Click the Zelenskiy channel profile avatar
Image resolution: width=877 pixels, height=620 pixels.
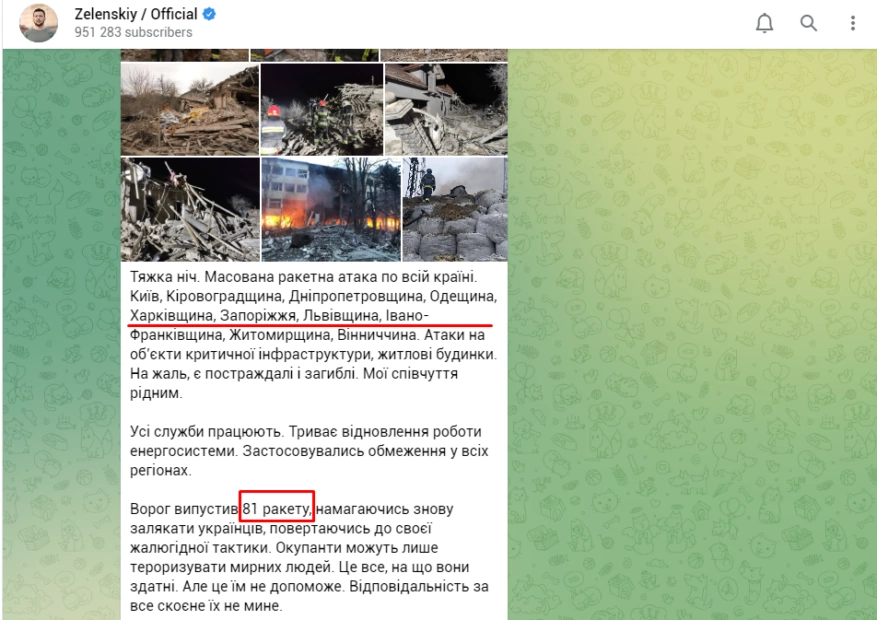coord(39,23)
